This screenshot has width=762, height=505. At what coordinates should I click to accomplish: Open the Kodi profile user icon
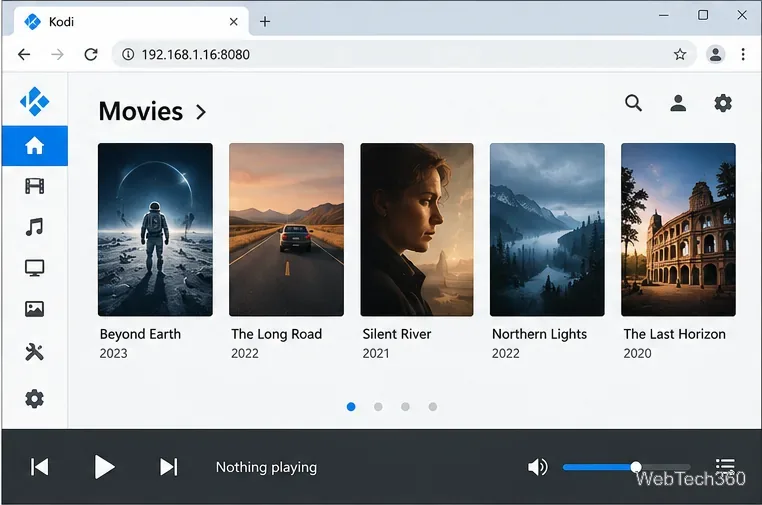[x=678, y=103]
